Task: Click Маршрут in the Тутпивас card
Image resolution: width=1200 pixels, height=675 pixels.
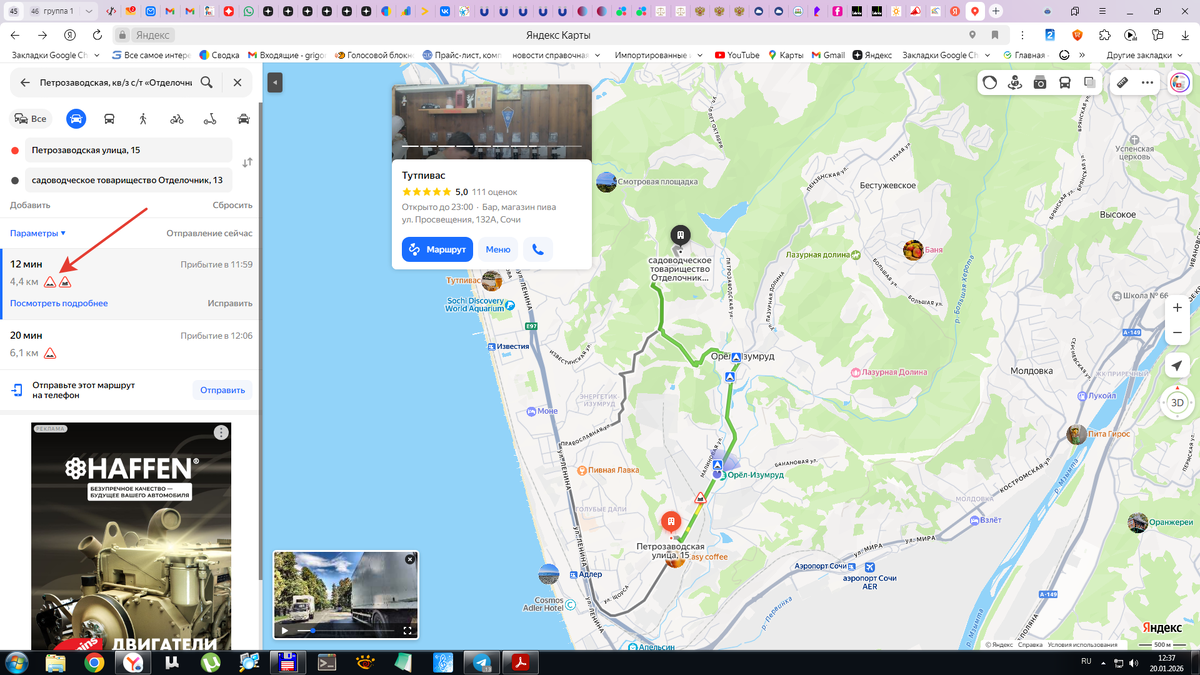Action: (437, 249)
